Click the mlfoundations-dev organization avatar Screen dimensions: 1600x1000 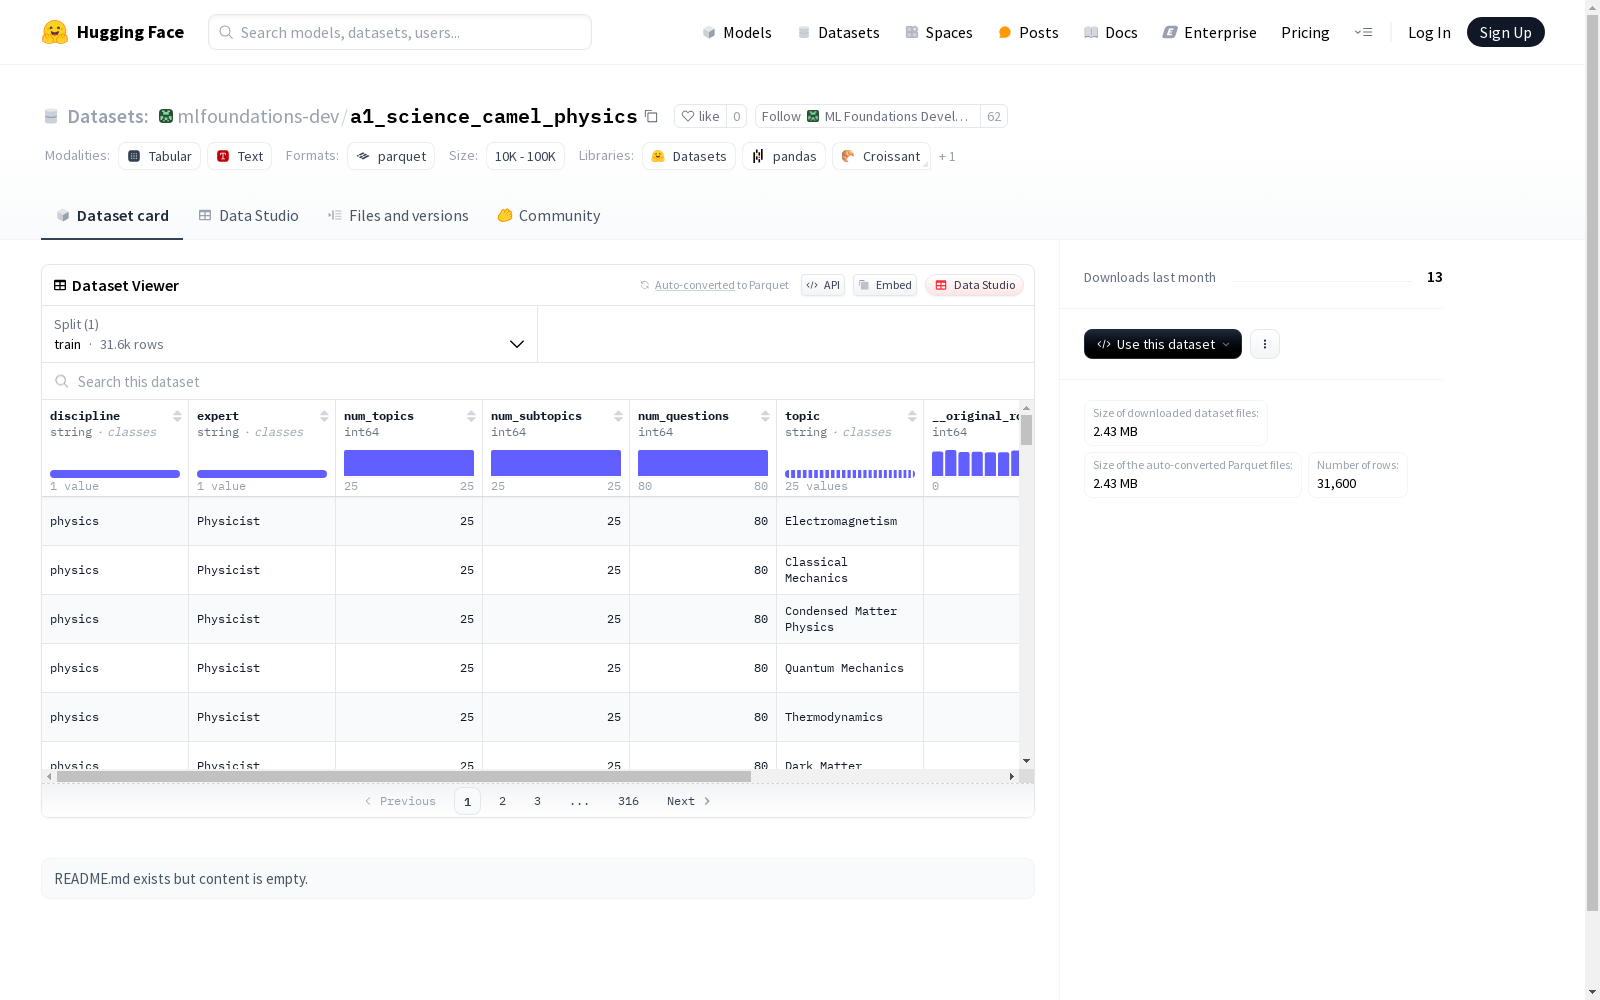166,116
